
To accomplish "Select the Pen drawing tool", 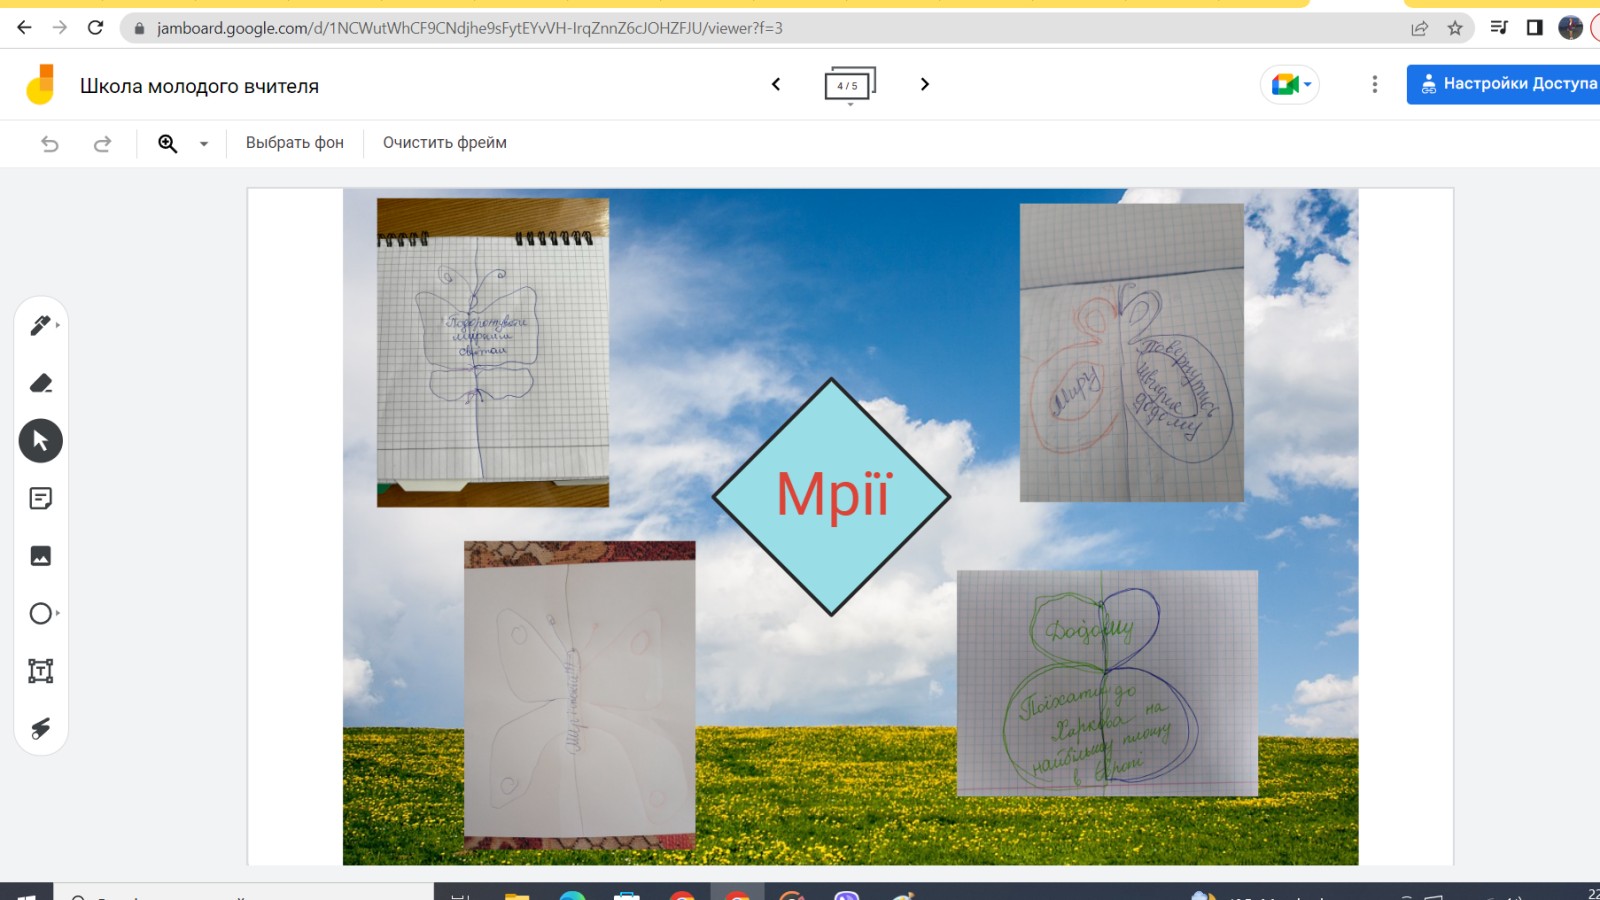I will tap(40, 326).
